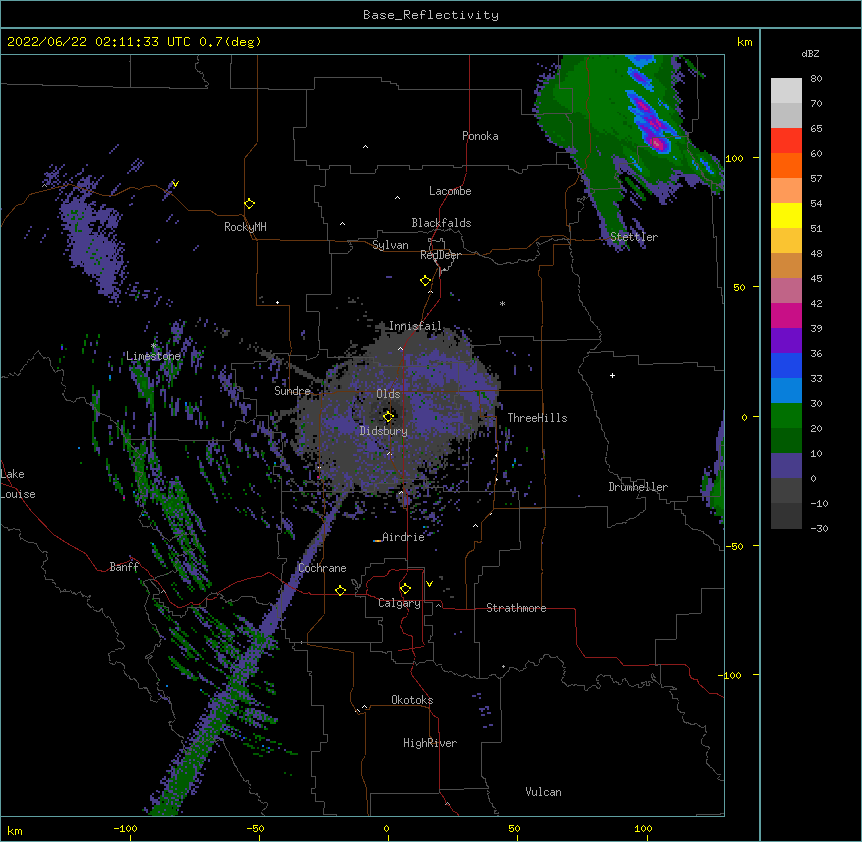Click yellow diamond marker above RockyMH label
The width and height of the screenshot is (862, 842).
[x=249, y=204]
